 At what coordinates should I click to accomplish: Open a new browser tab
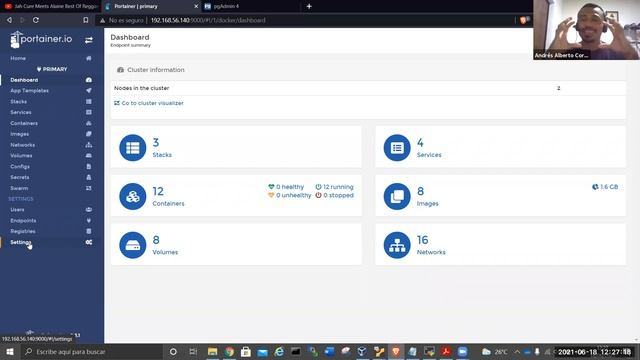(x=309, y=7)
